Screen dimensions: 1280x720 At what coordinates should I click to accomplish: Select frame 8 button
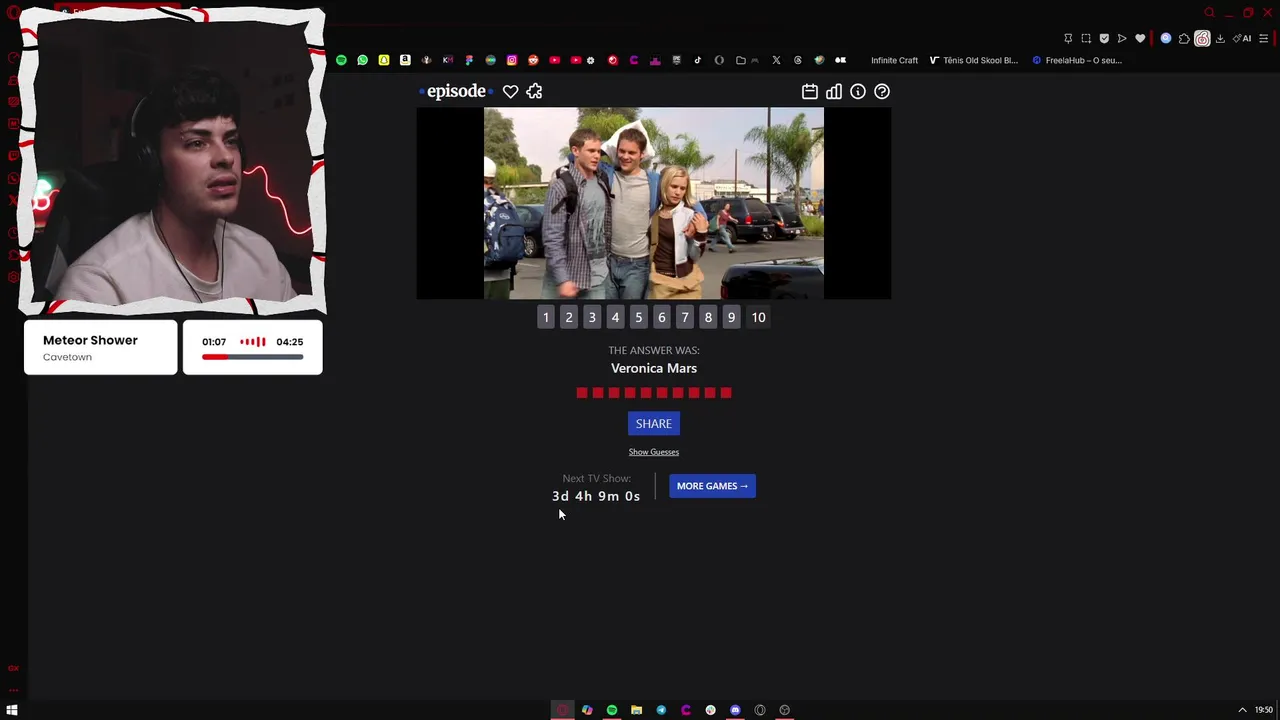pos(708,317)
